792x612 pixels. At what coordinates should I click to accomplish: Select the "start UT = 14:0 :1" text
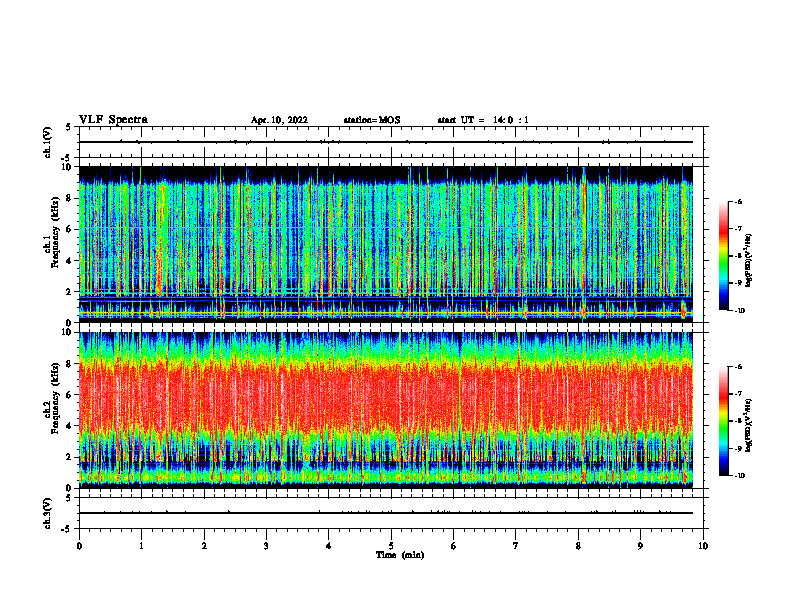click(483, 120)
